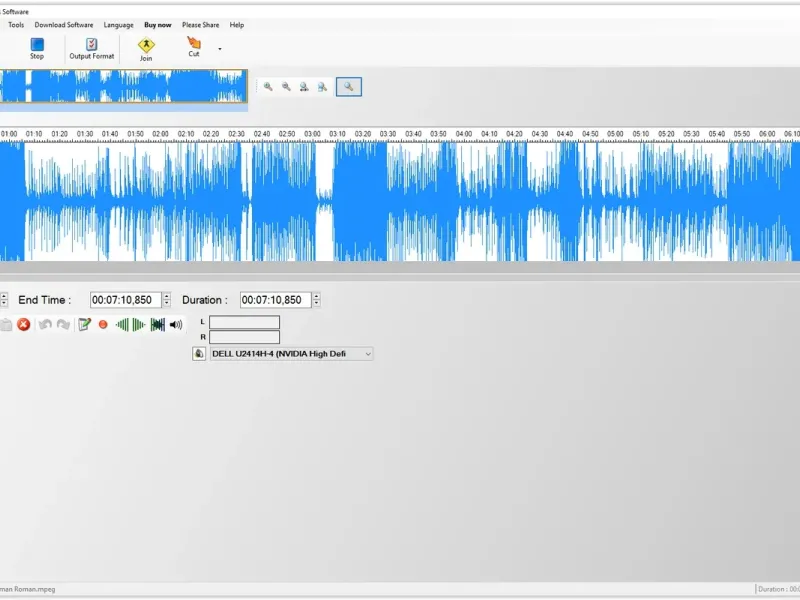The height and width of the screenshot is (600, 800).
Task: Expand the Cut dropdown arrow
Action: coord(220,48)
